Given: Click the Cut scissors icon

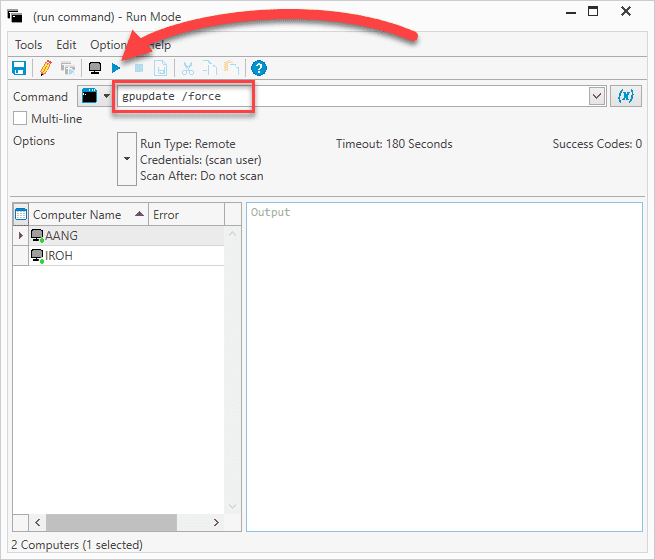Looking at the screenshot, I should 188,68.
